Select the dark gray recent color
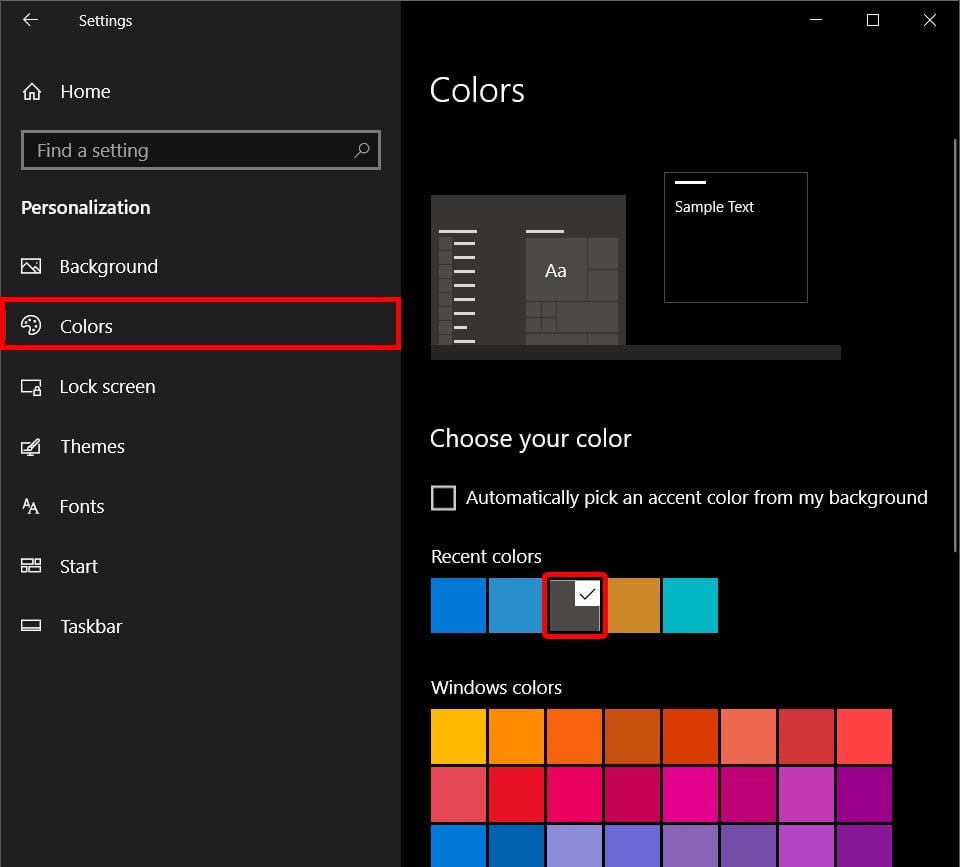 click(x=574, y=606)
